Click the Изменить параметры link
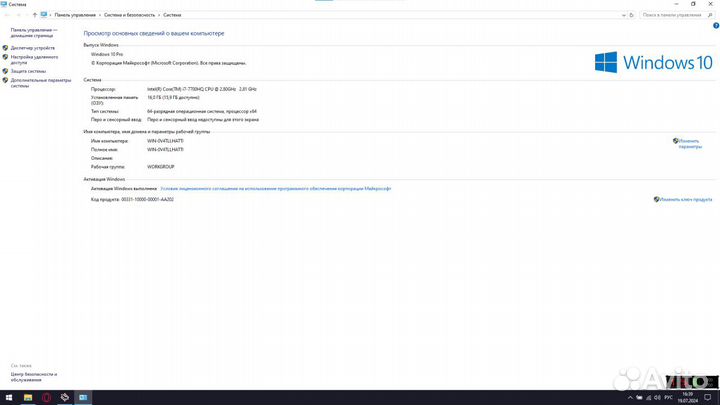This screenshot has width=720, height=405. [690, 144]
